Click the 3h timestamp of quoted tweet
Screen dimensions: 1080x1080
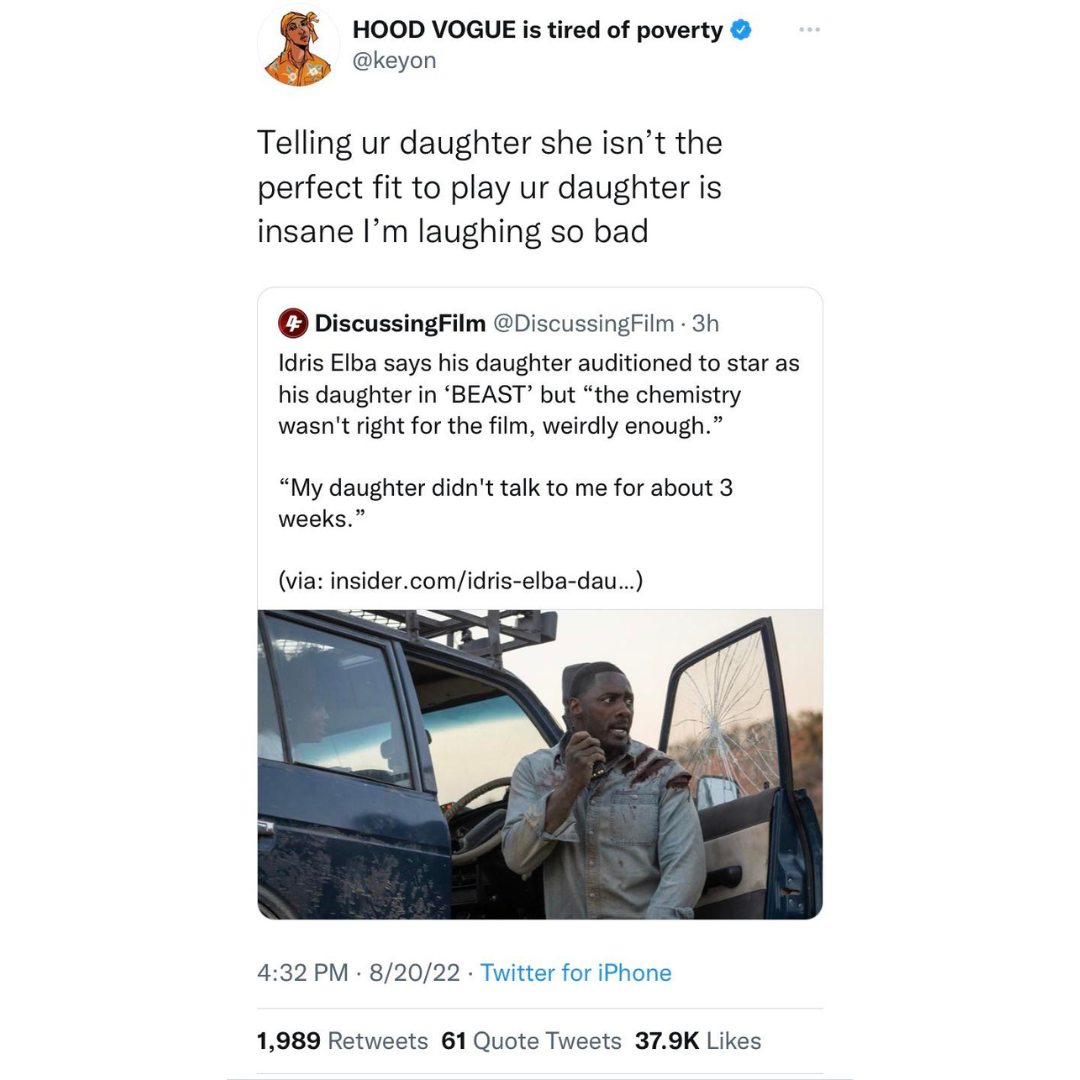pyautogui.click(x=706, y=323)
